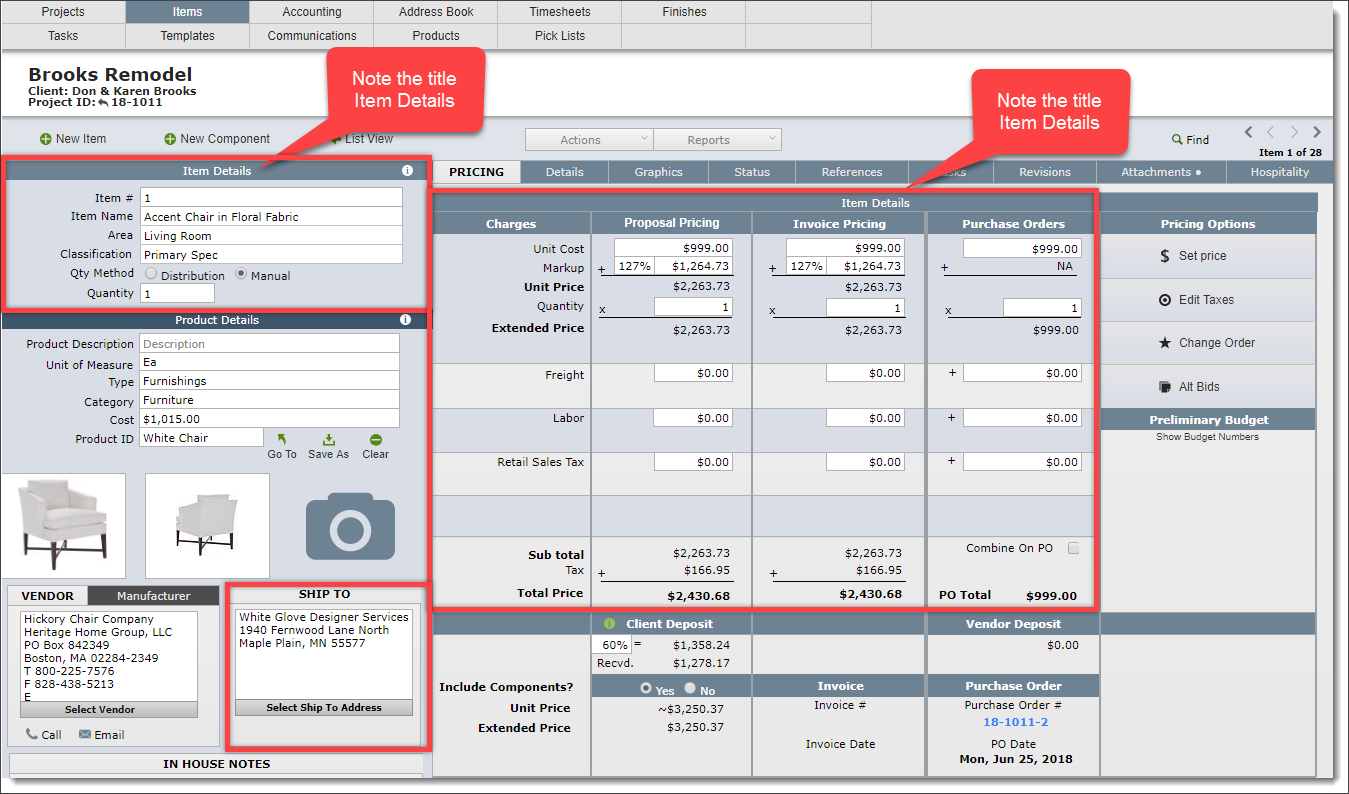Click the New Component plus icon
This screenshot has height=794, width=1349.
(x=170, y=139)
